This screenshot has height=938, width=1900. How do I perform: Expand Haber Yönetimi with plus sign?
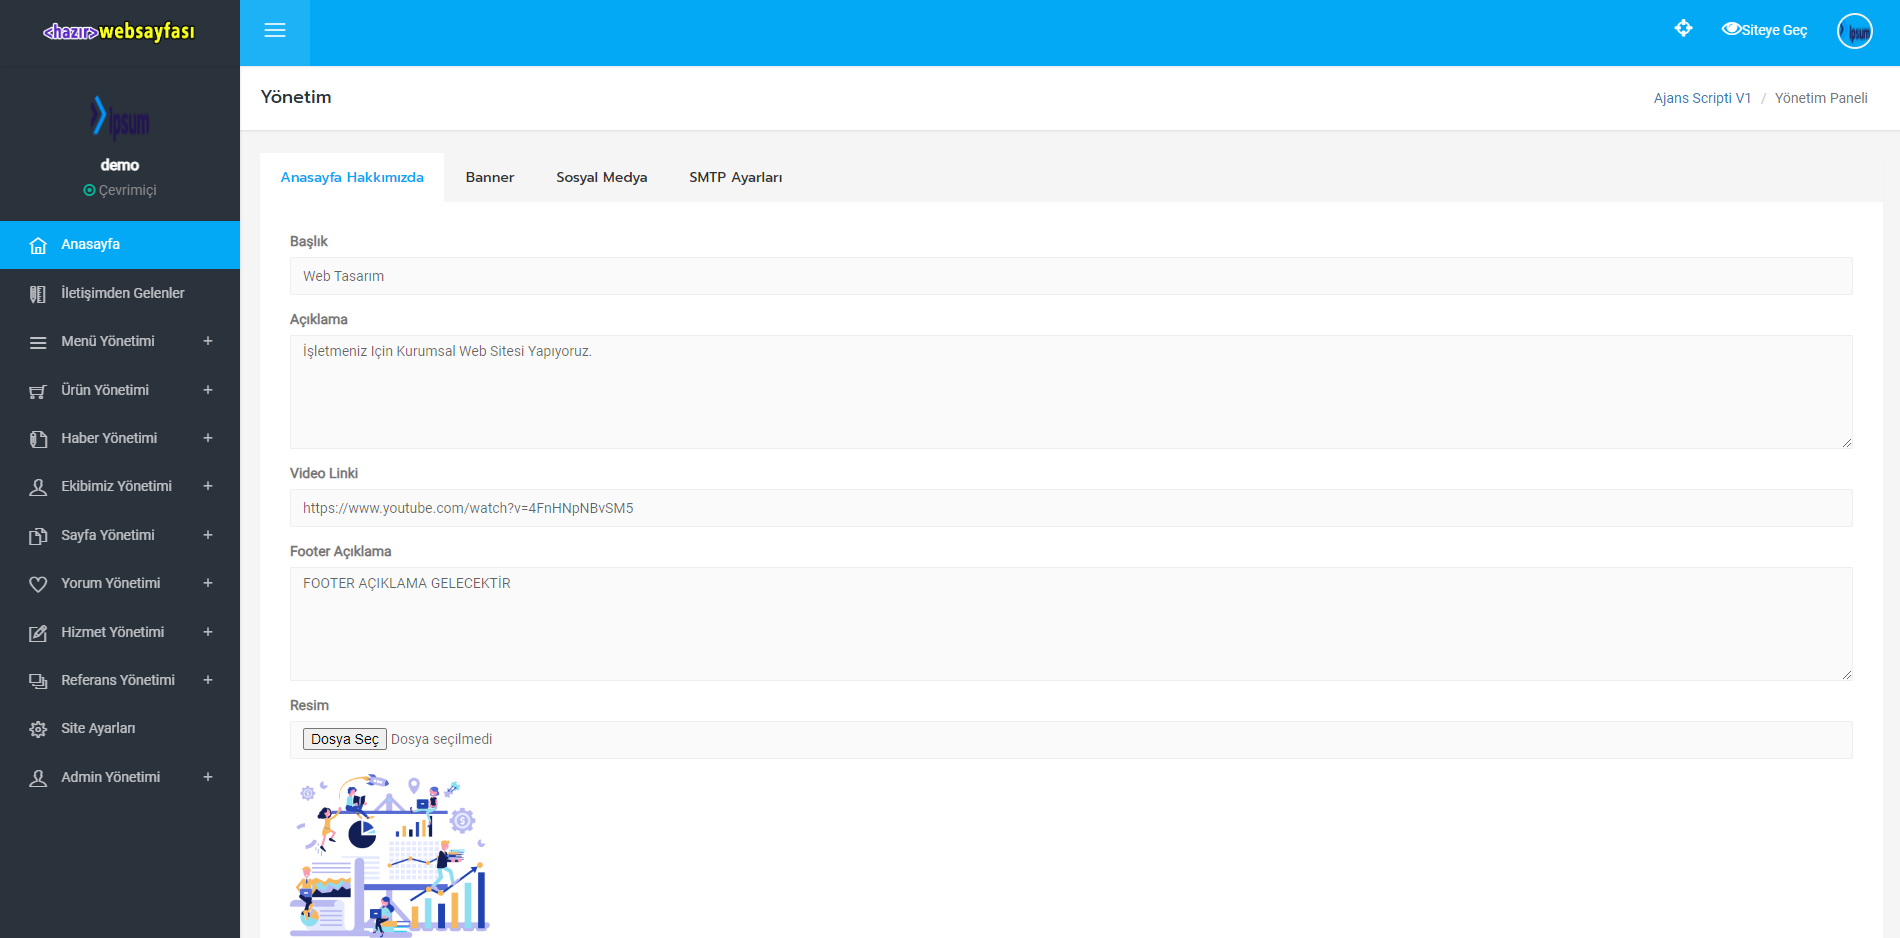[x=208, y=438]
